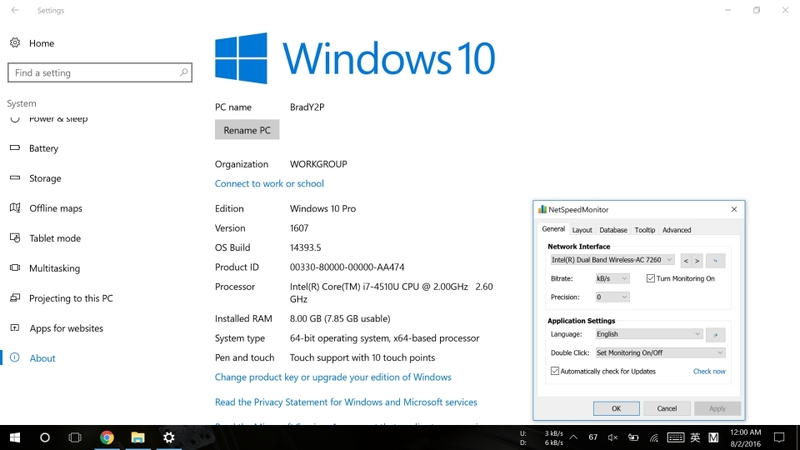Click the Home gear icon
The width and height of the screenshot is (800, 450).
pyautogui.click(x=15, y=43)
